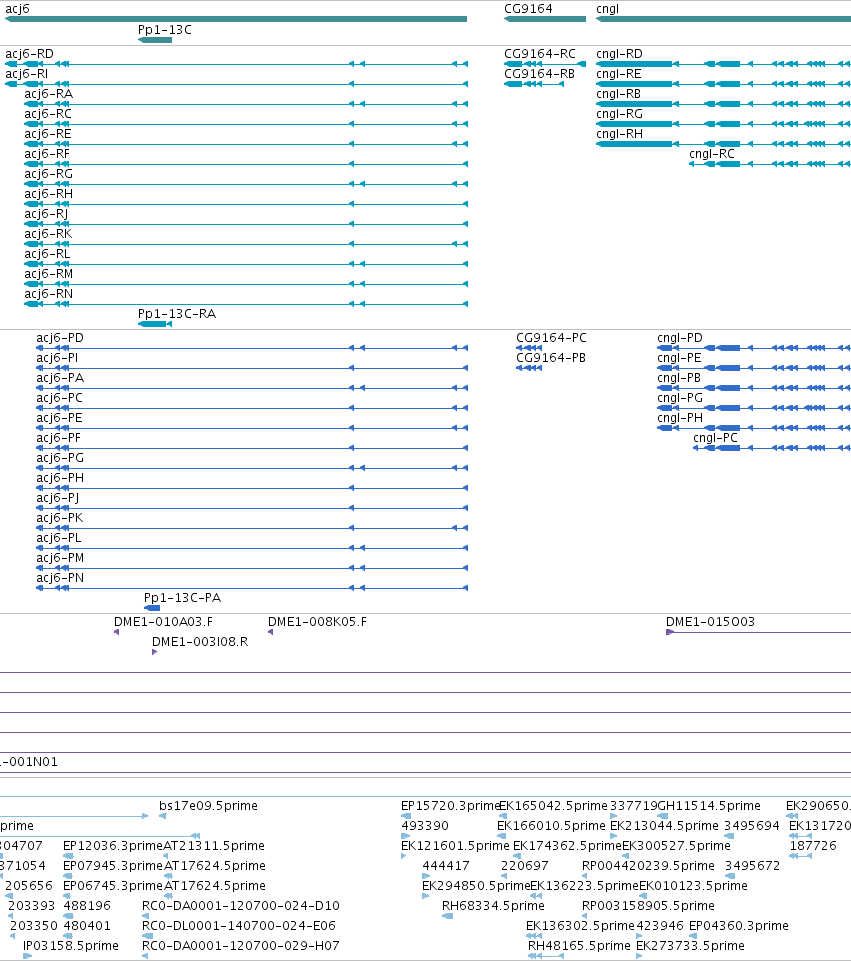Select transcript acj6-RK
The height and width of the screenshot is (961, 851).
click(48, 234)
